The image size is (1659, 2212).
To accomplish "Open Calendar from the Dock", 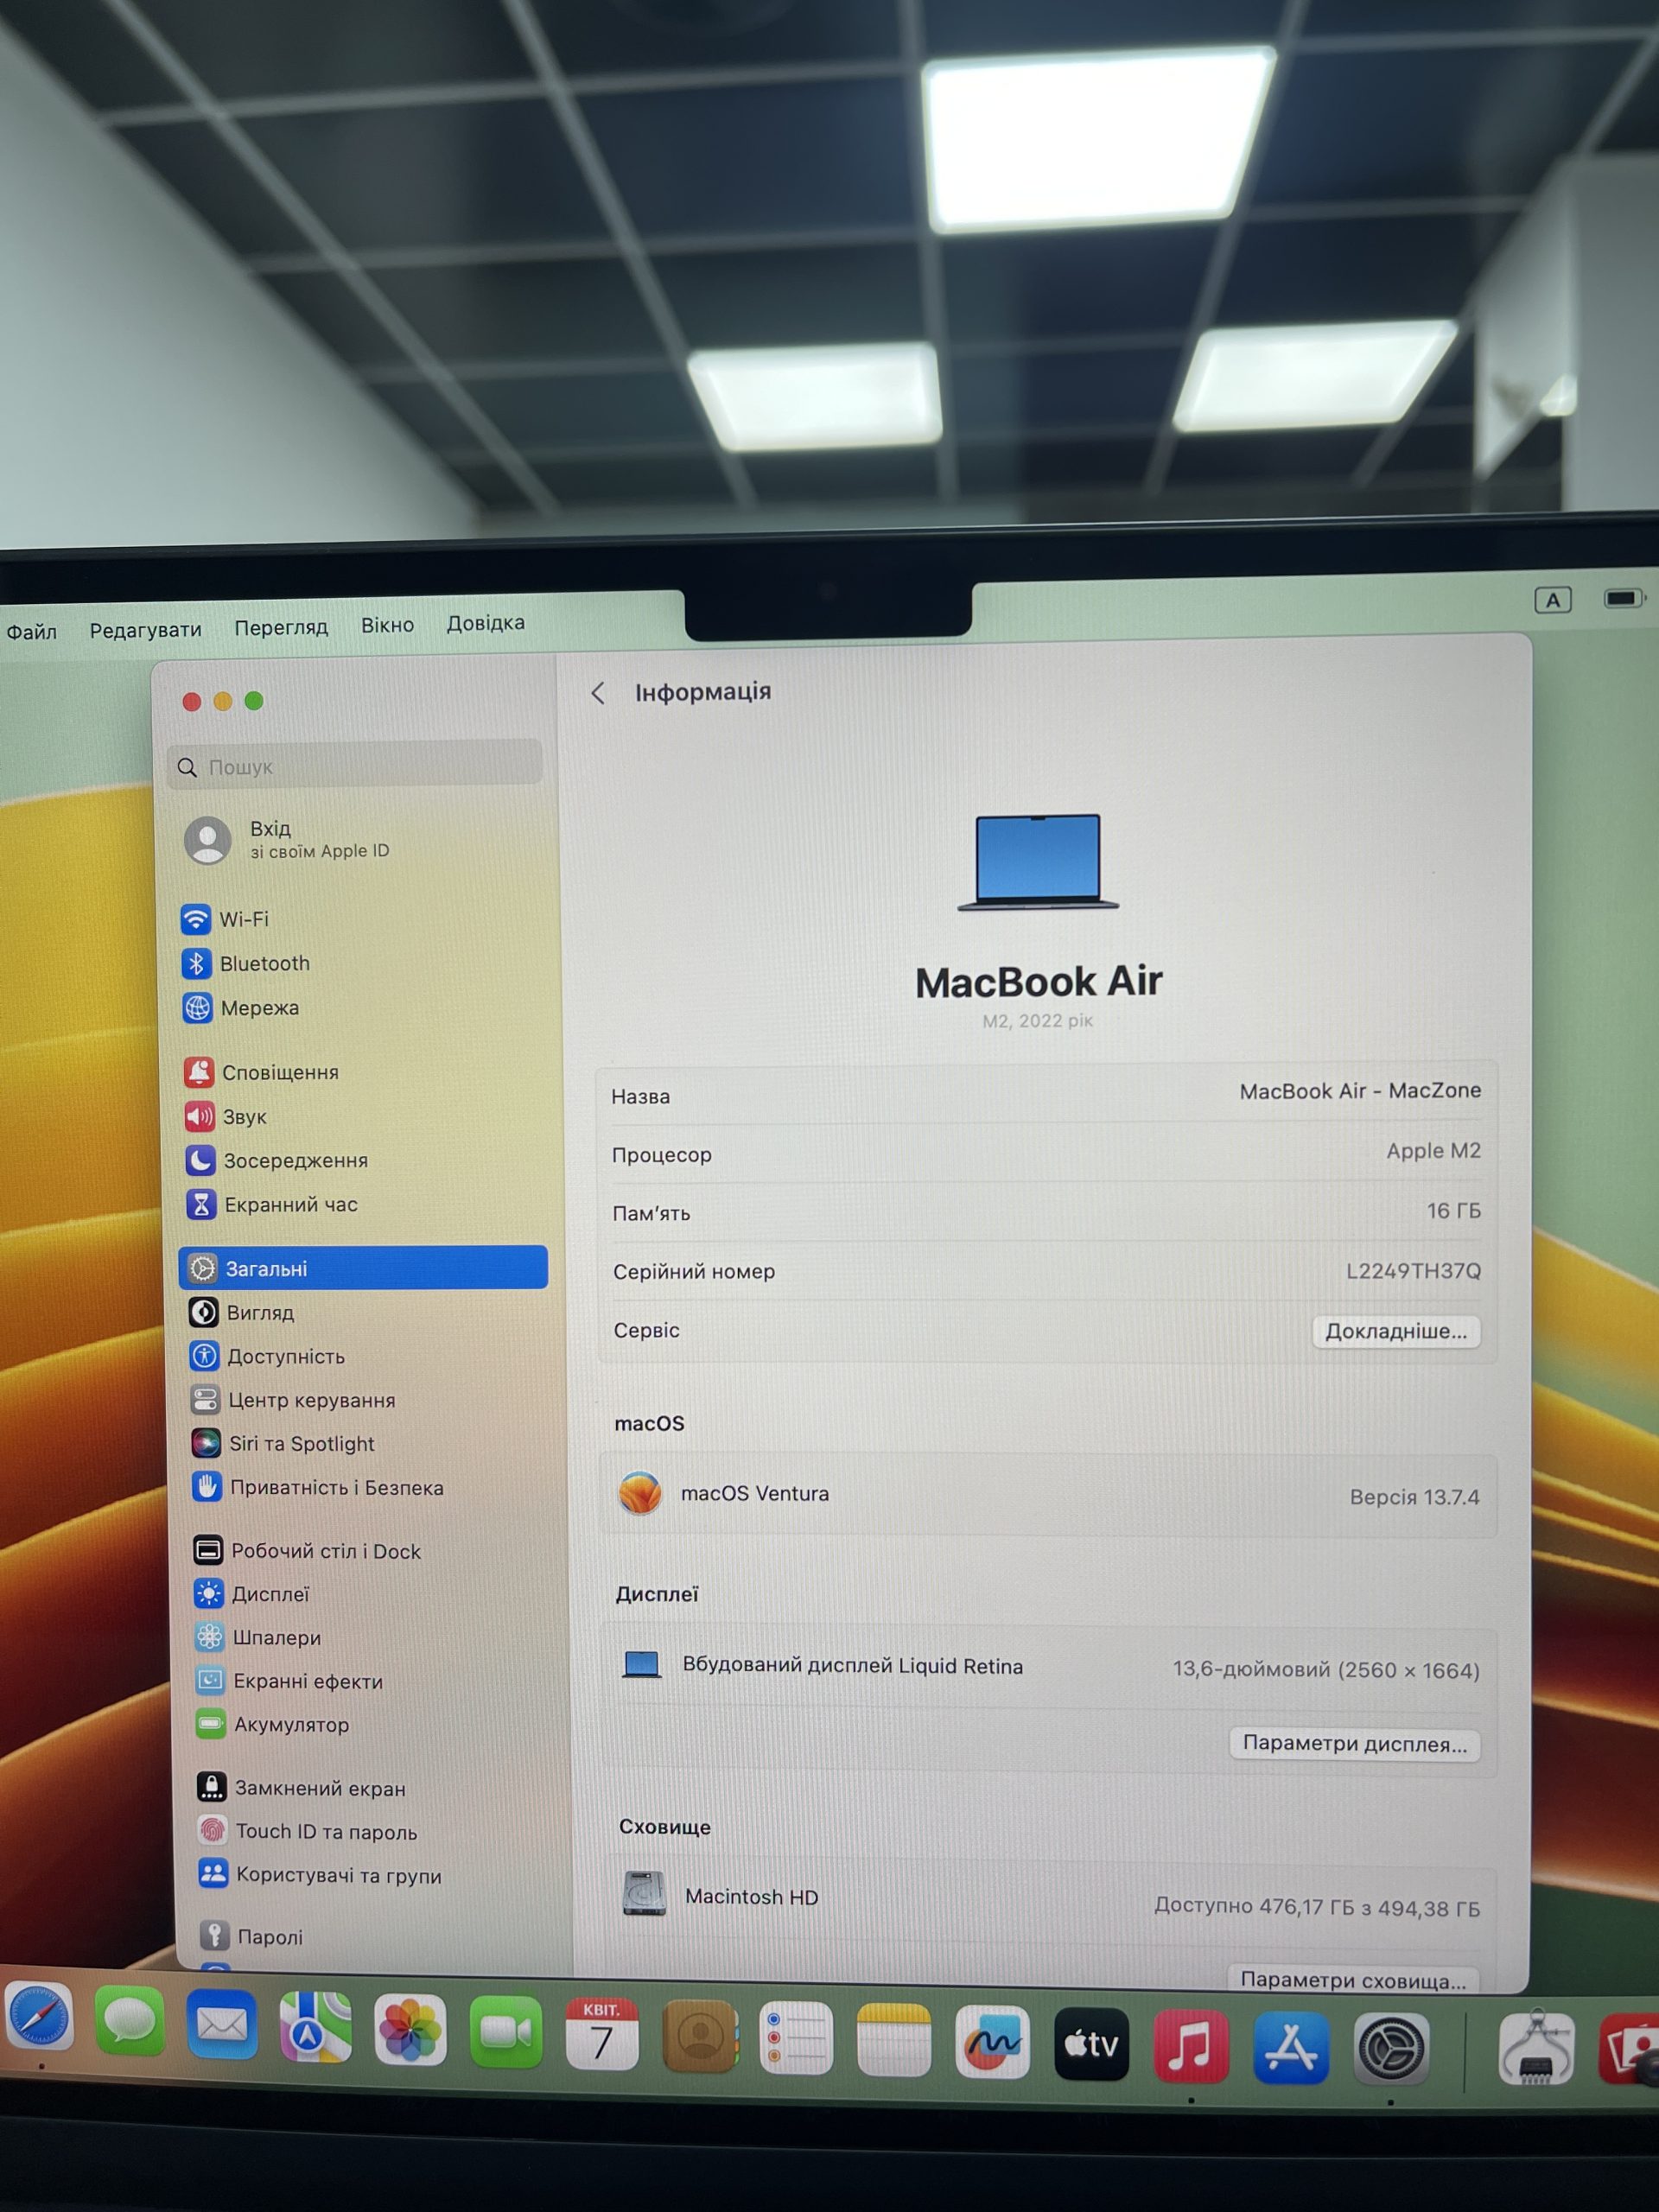I will pos(602,2034).
